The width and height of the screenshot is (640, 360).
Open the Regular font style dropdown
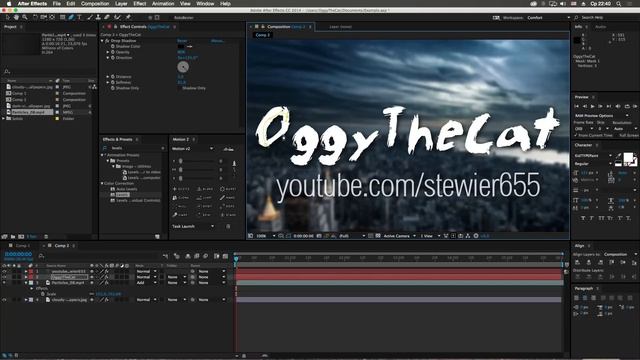coord(593,164)
